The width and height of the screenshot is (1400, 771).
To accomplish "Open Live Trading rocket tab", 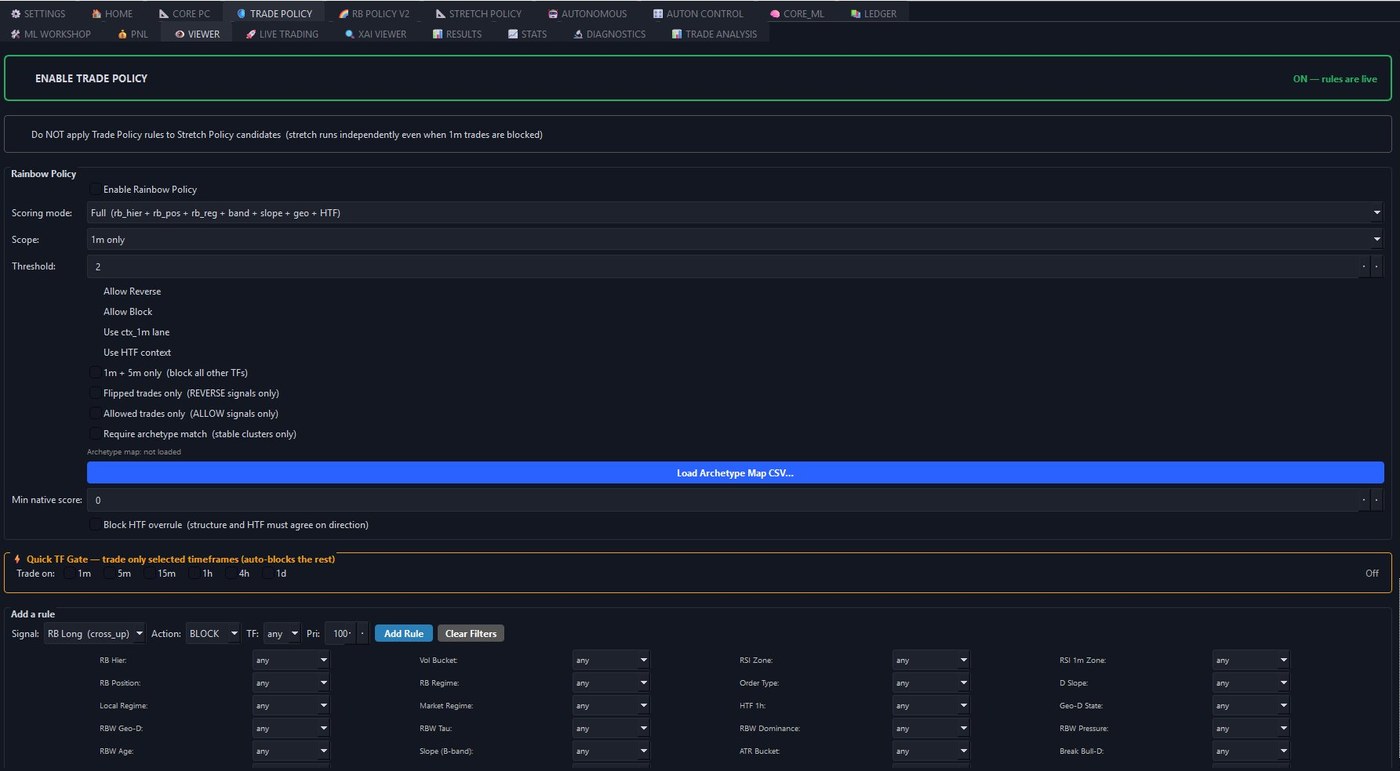I will tap(282, 34).
